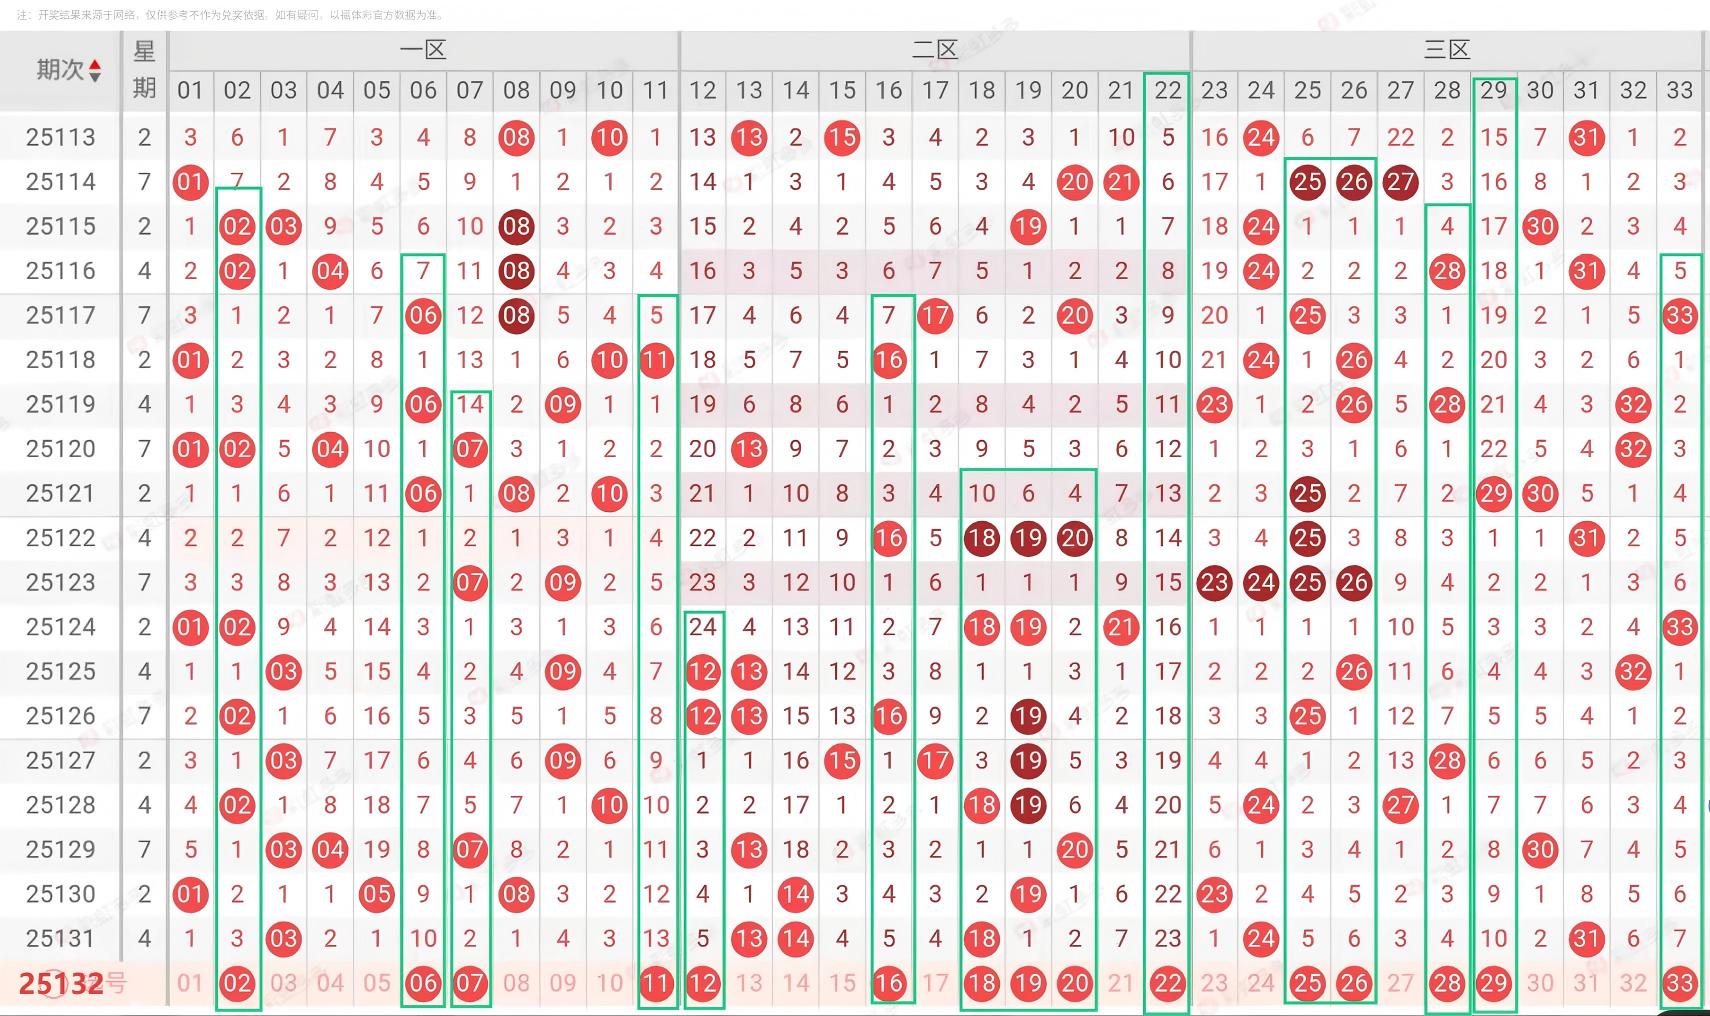Click red ball 08 in draw 25113
This screenshot has width=1710, height=1016.
click(x=516, y=137)
